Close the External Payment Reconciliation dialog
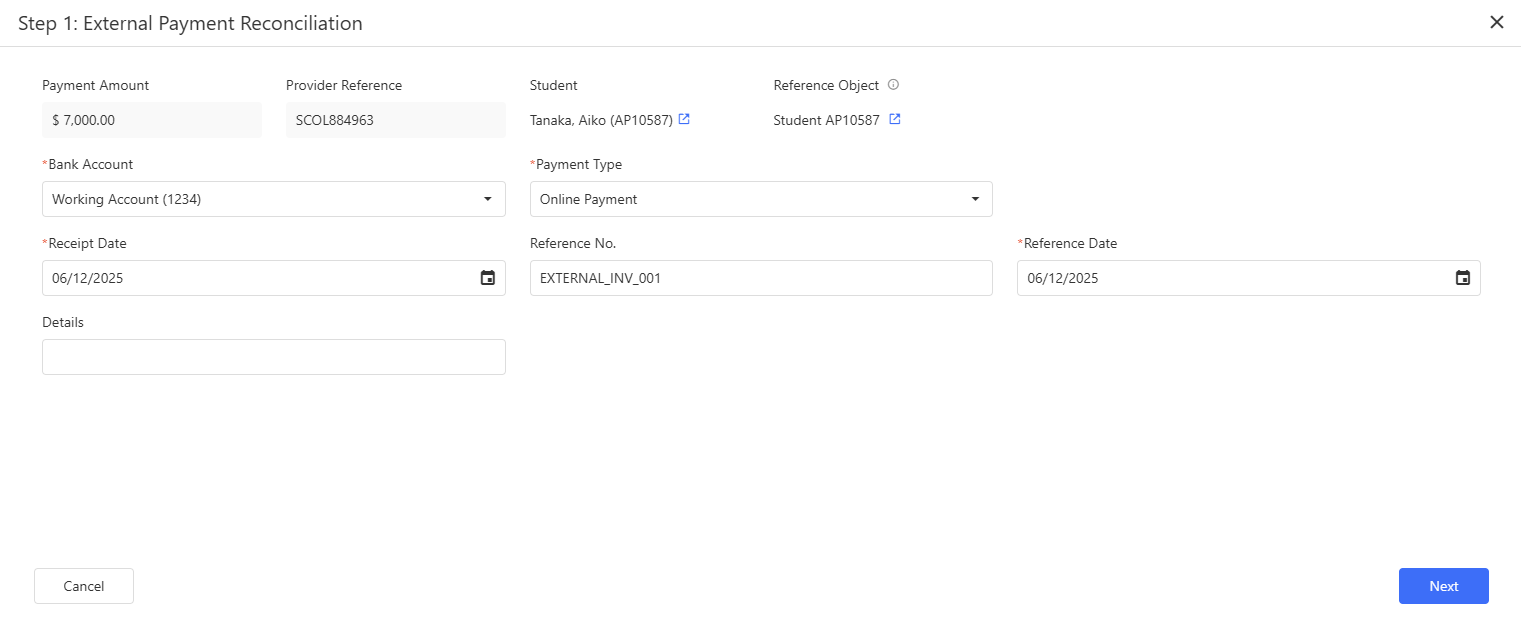The width and height of the screenshot is (1521, 629). click(x=1496, y=22)
